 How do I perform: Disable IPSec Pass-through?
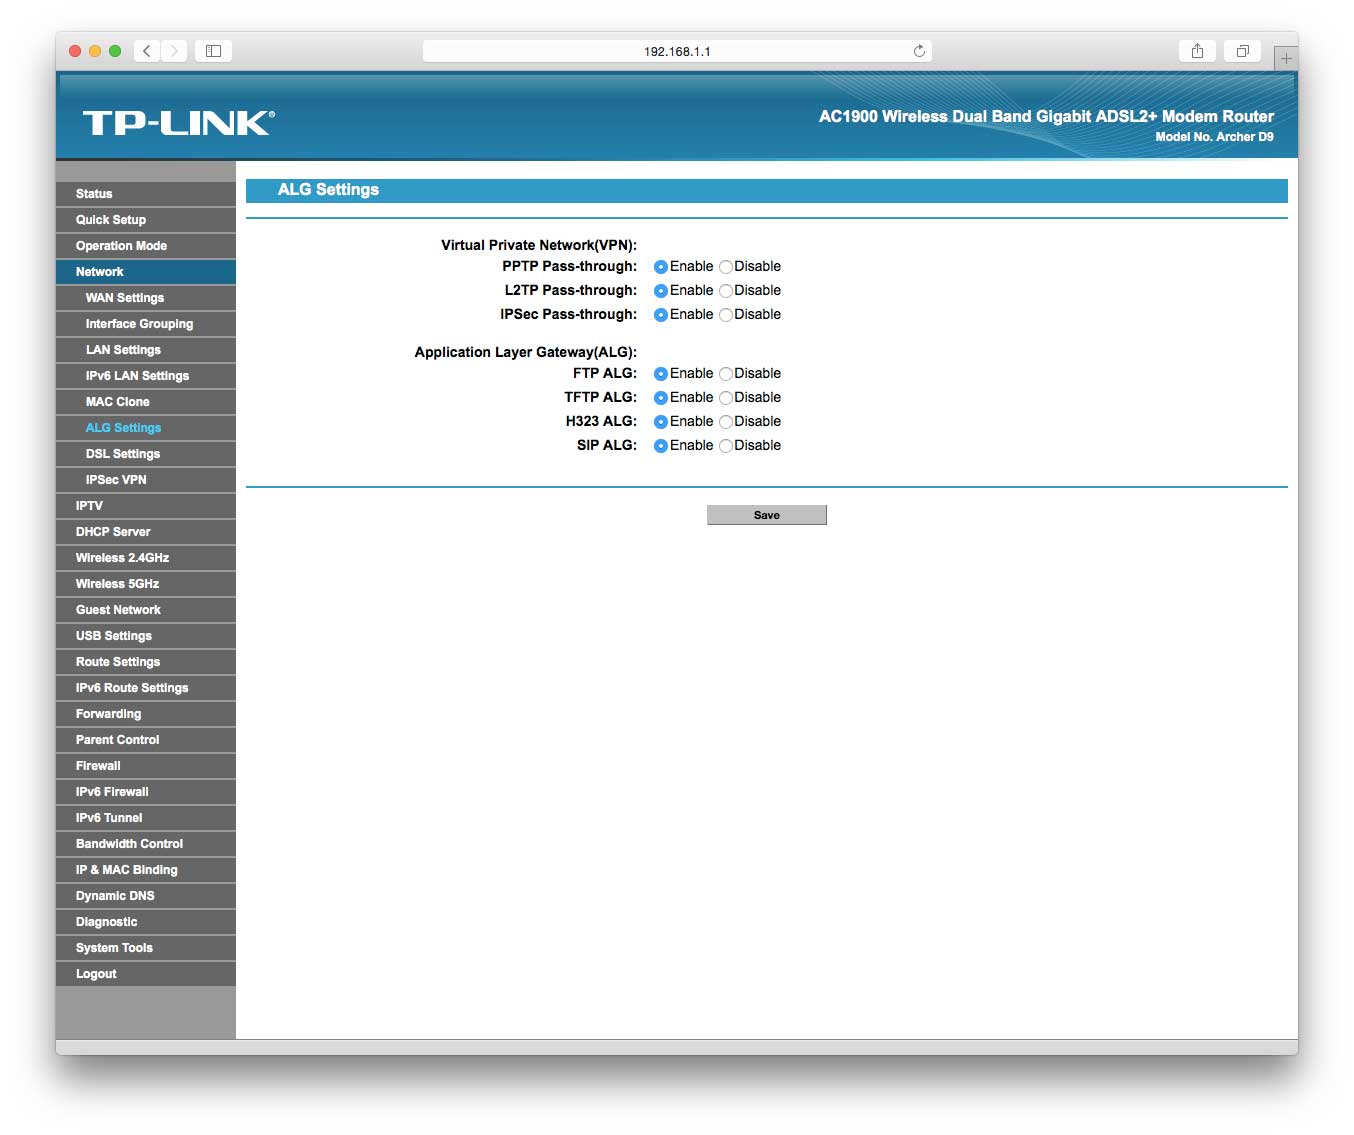pos(726,315)
